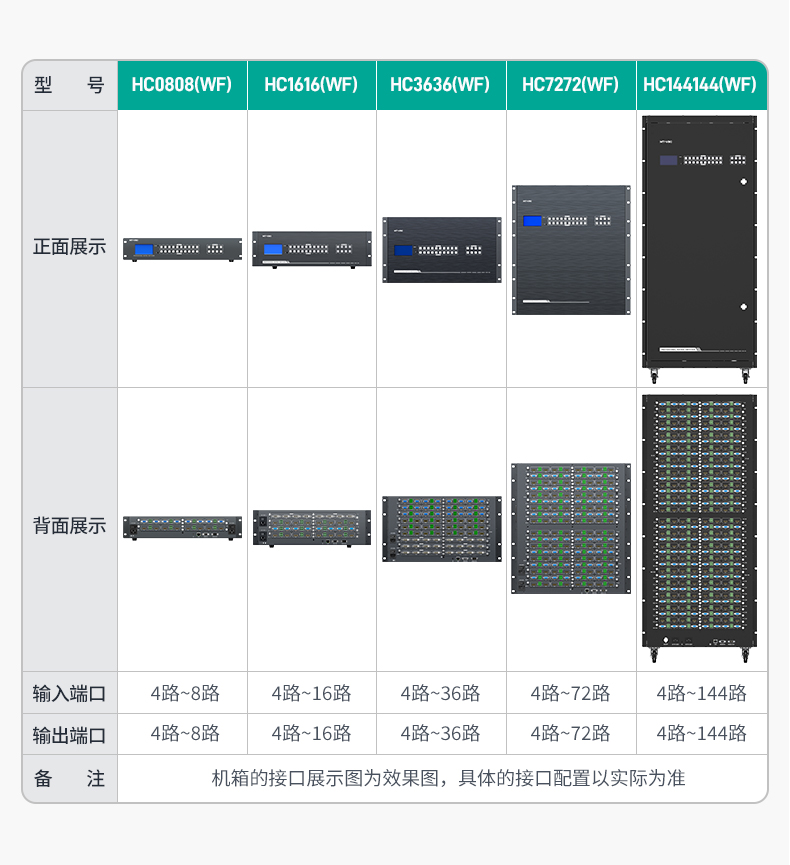Open HC3636(WF) front view image
The height and width of the screenshot is (865, 790).
coord(442,250)
